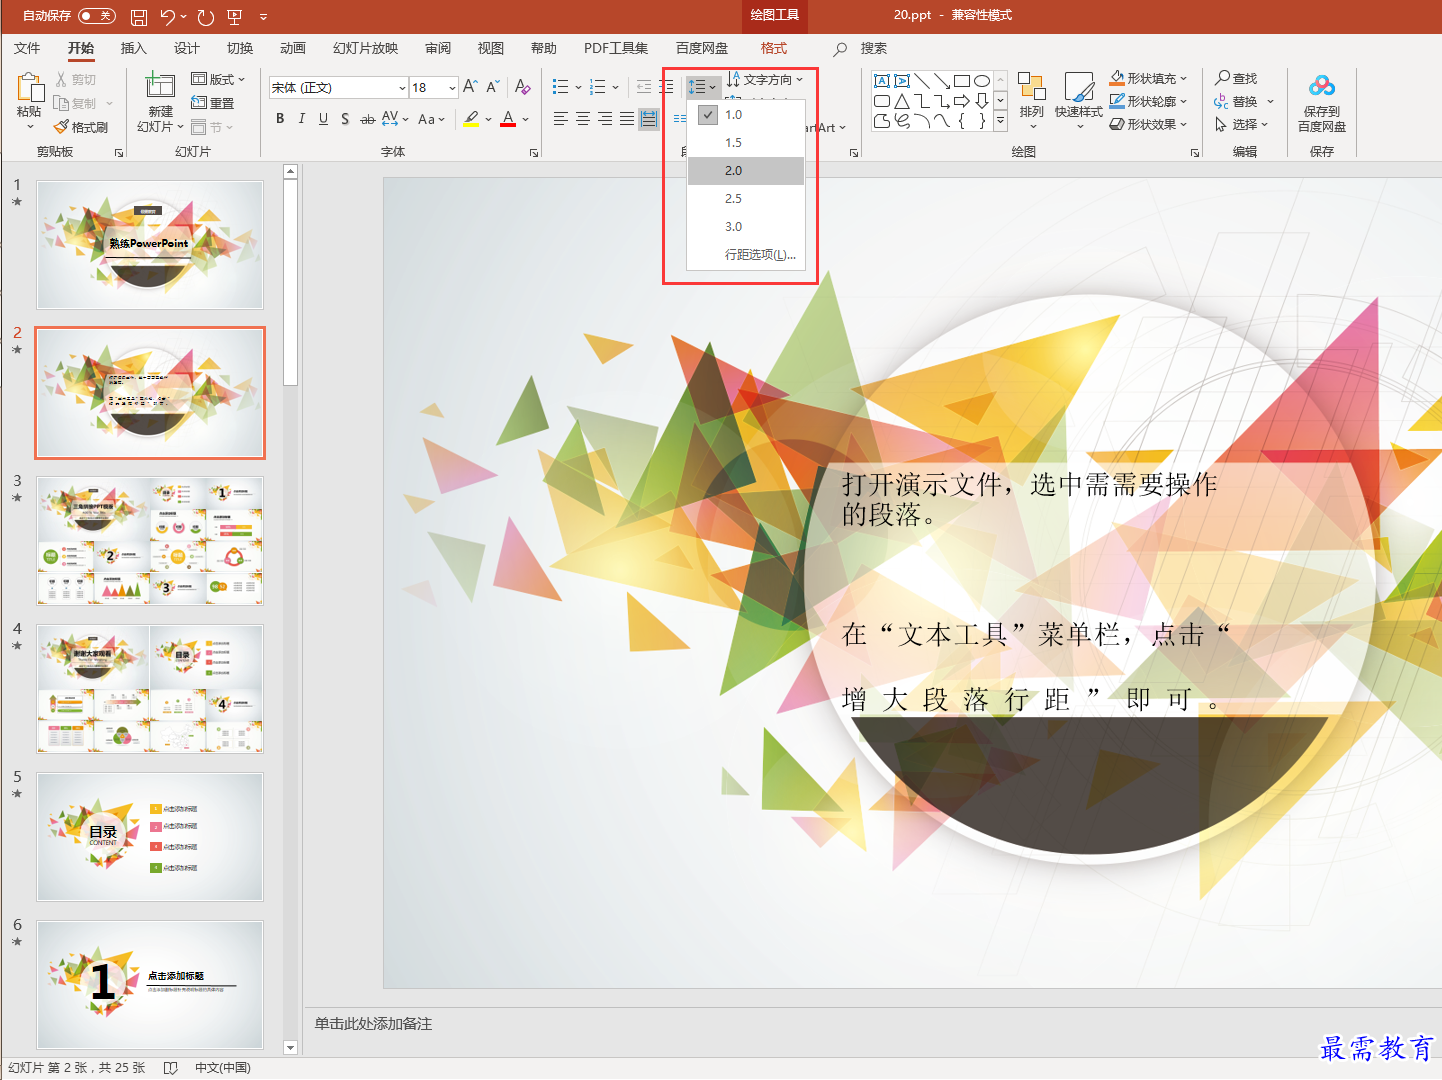Toggle Bold formatting
The width and height of the screenshot is (1442, 1080).
tap(280, 119)
